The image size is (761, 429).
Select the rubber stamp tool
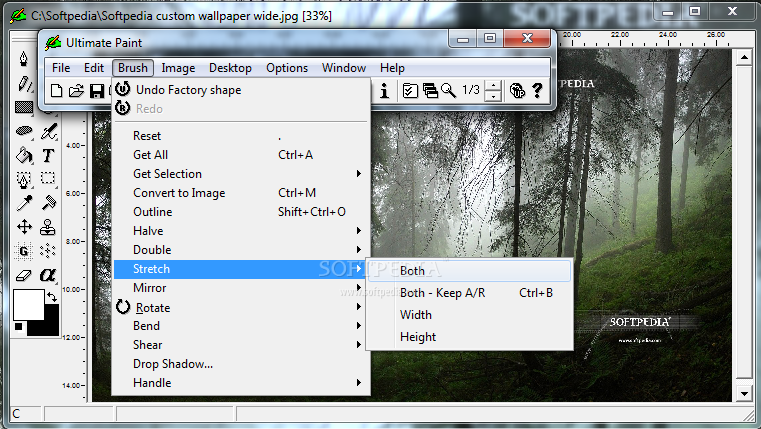48,227
